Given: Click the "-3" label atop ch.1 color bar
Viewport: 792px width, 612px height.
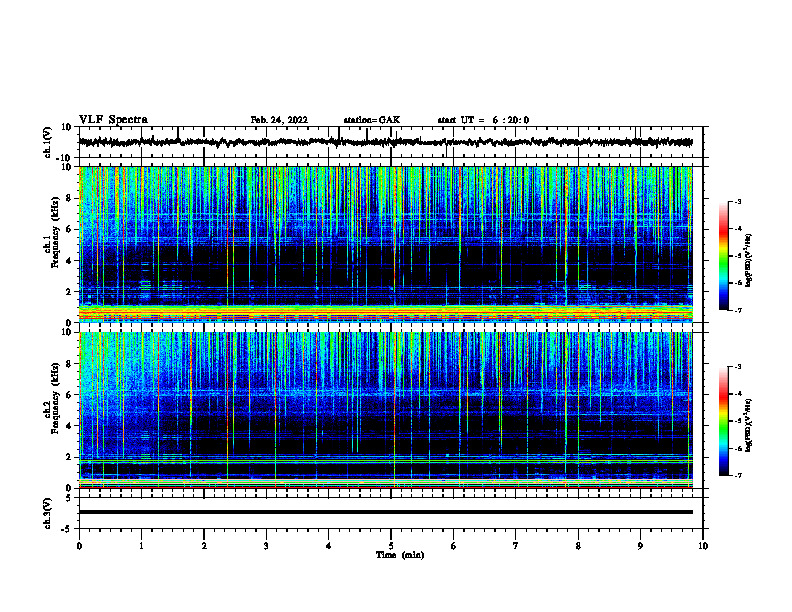Looking at the screenshot, I should pyautogui.click(x=737, y=201).
